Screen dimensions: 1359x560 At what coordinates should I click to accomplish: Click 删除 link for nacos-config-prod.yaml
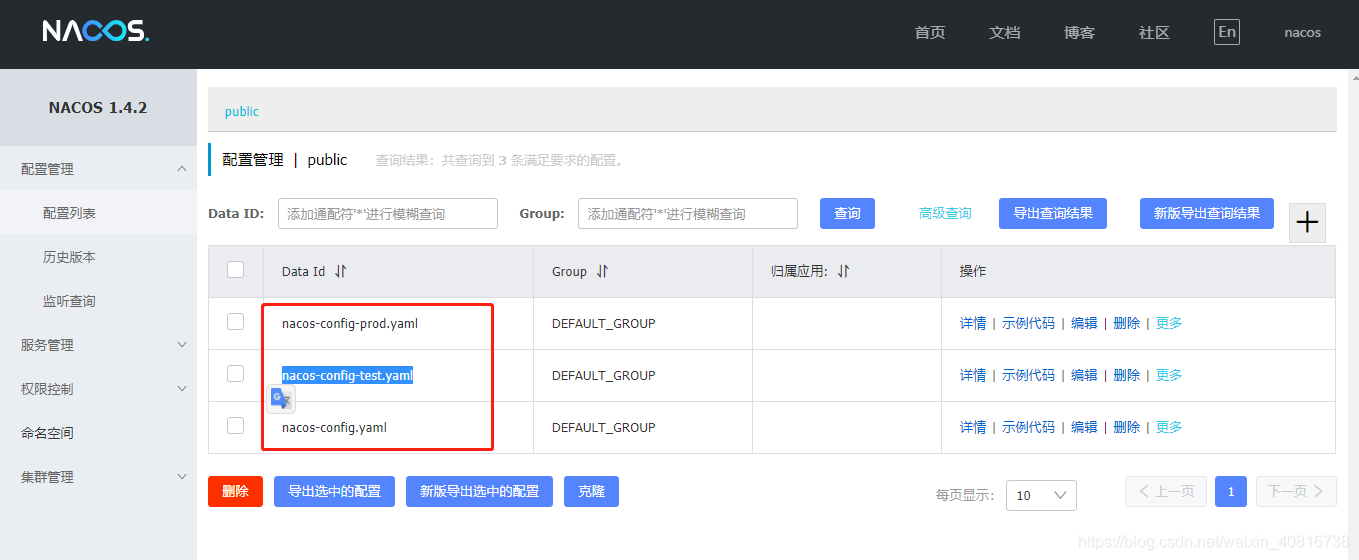(x=1126, y=323)
